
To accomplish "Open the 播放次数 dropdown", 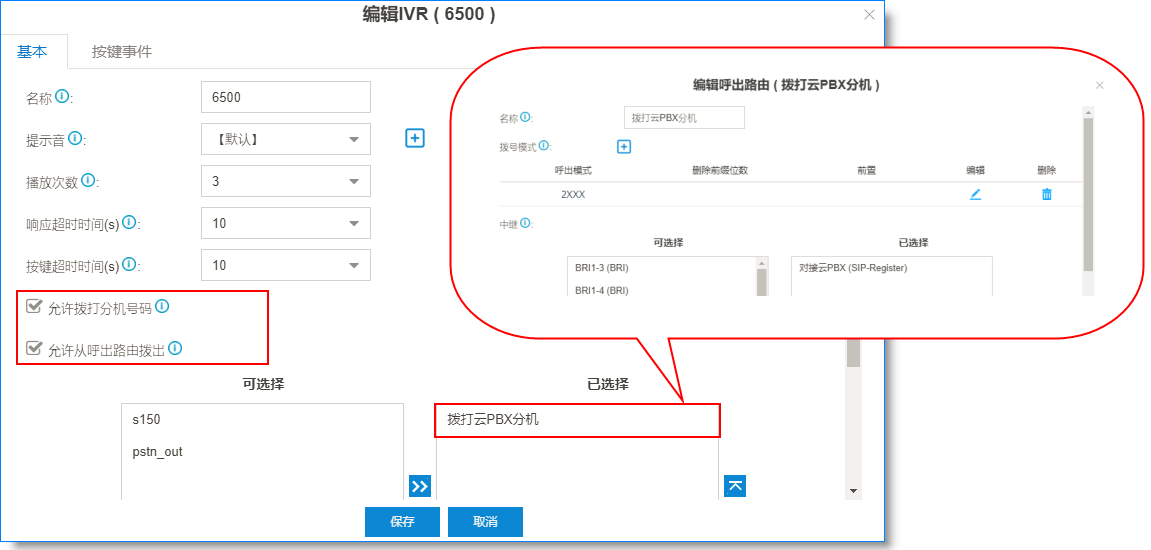I will (x=285, y=181).
